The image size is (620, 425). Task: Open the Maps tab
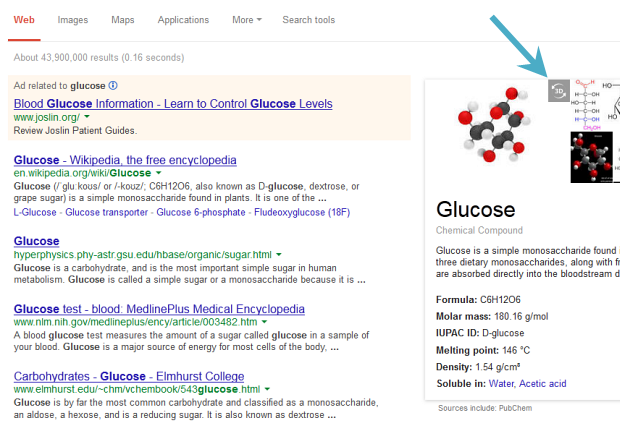point(123,20)
